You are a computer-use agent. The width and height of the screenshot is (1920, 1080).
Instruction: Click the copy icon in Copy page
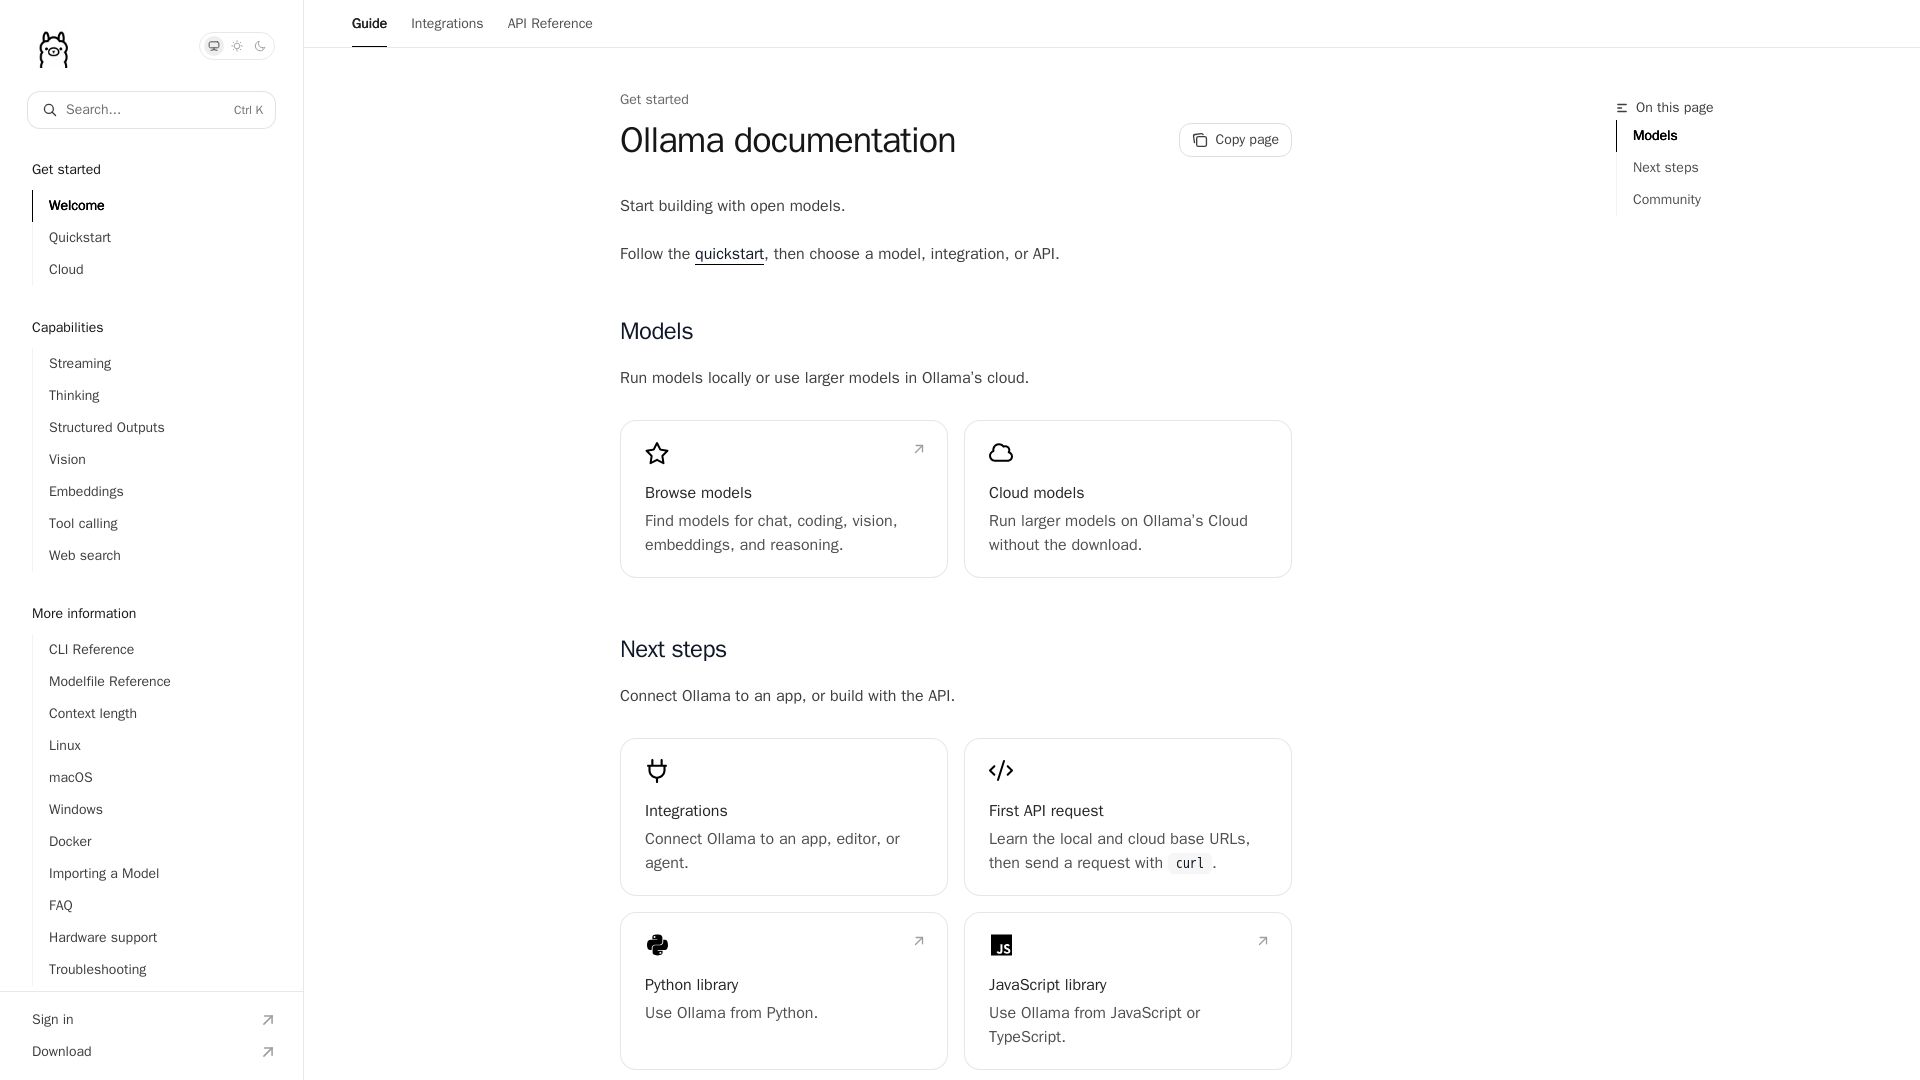point(1200,140)
